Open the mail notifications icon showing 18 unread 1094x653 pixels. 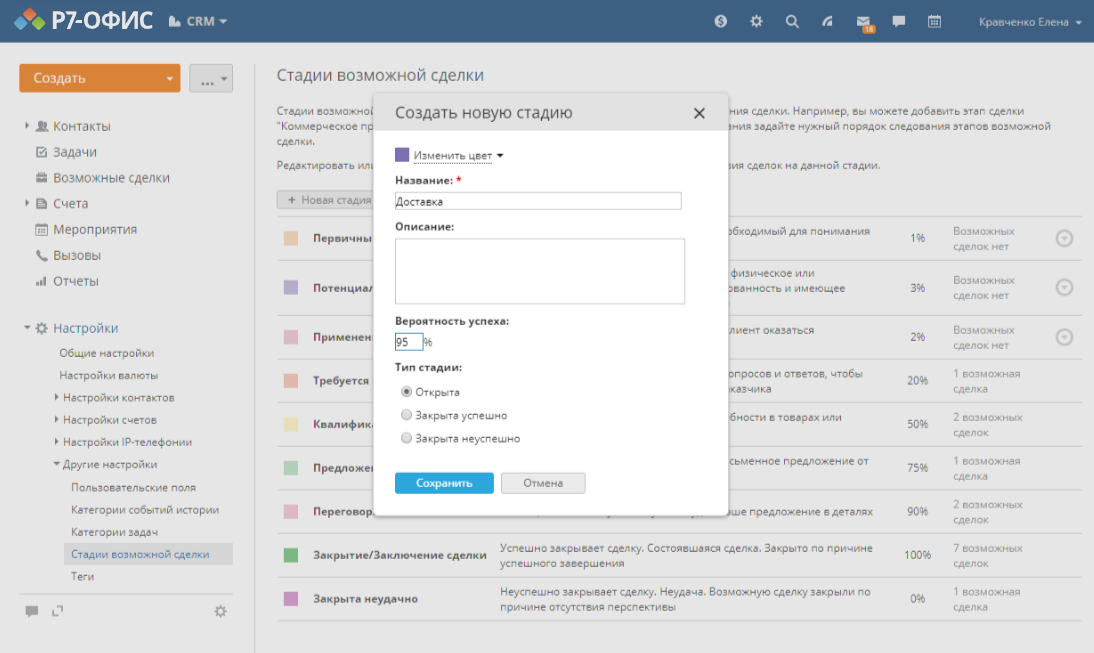[x=863, y=20]
